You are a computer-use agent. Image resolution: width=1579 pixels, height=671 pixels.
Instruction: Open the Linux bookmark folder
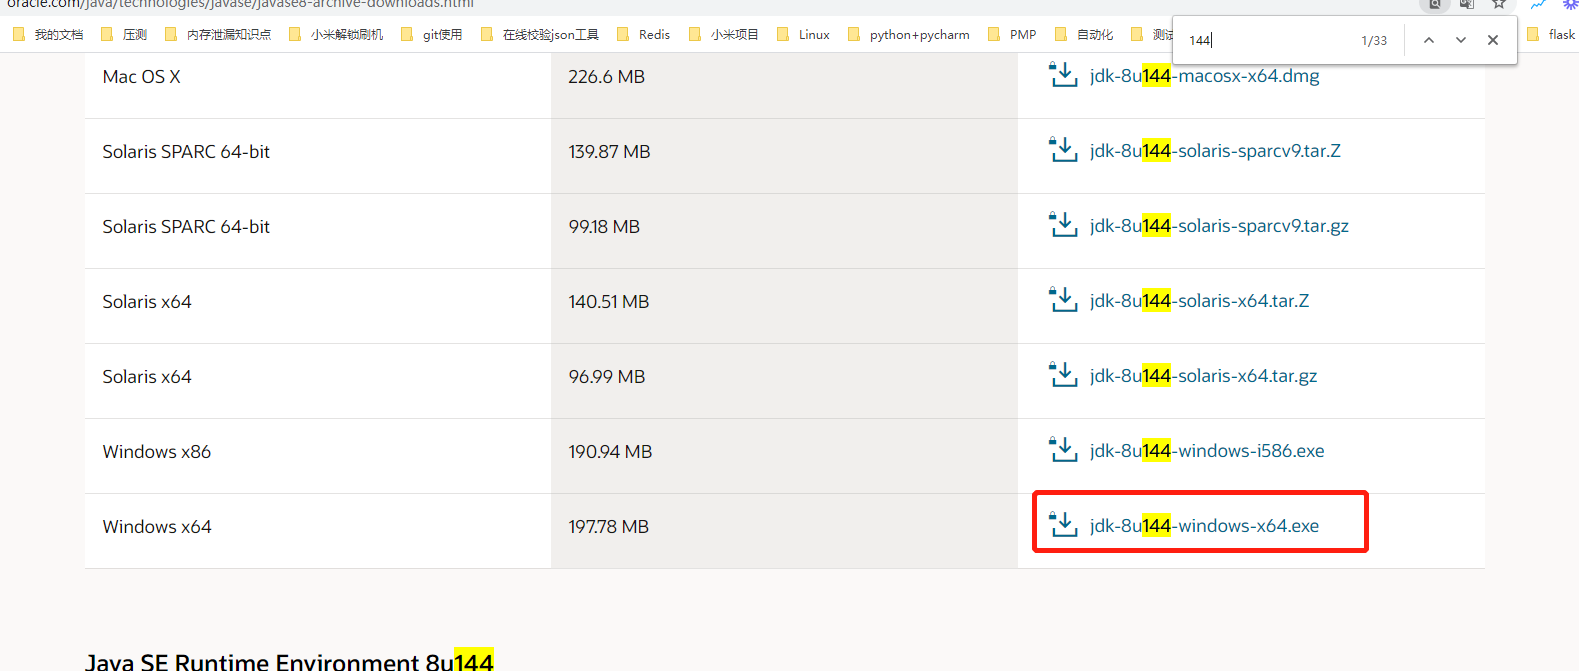tap(804, 34)
